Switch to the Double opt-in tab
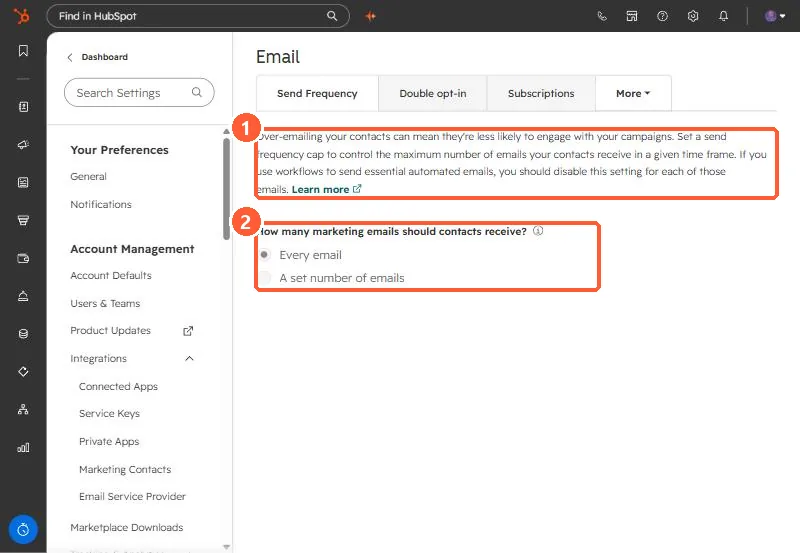800x553 pixels. coord(433,93)
